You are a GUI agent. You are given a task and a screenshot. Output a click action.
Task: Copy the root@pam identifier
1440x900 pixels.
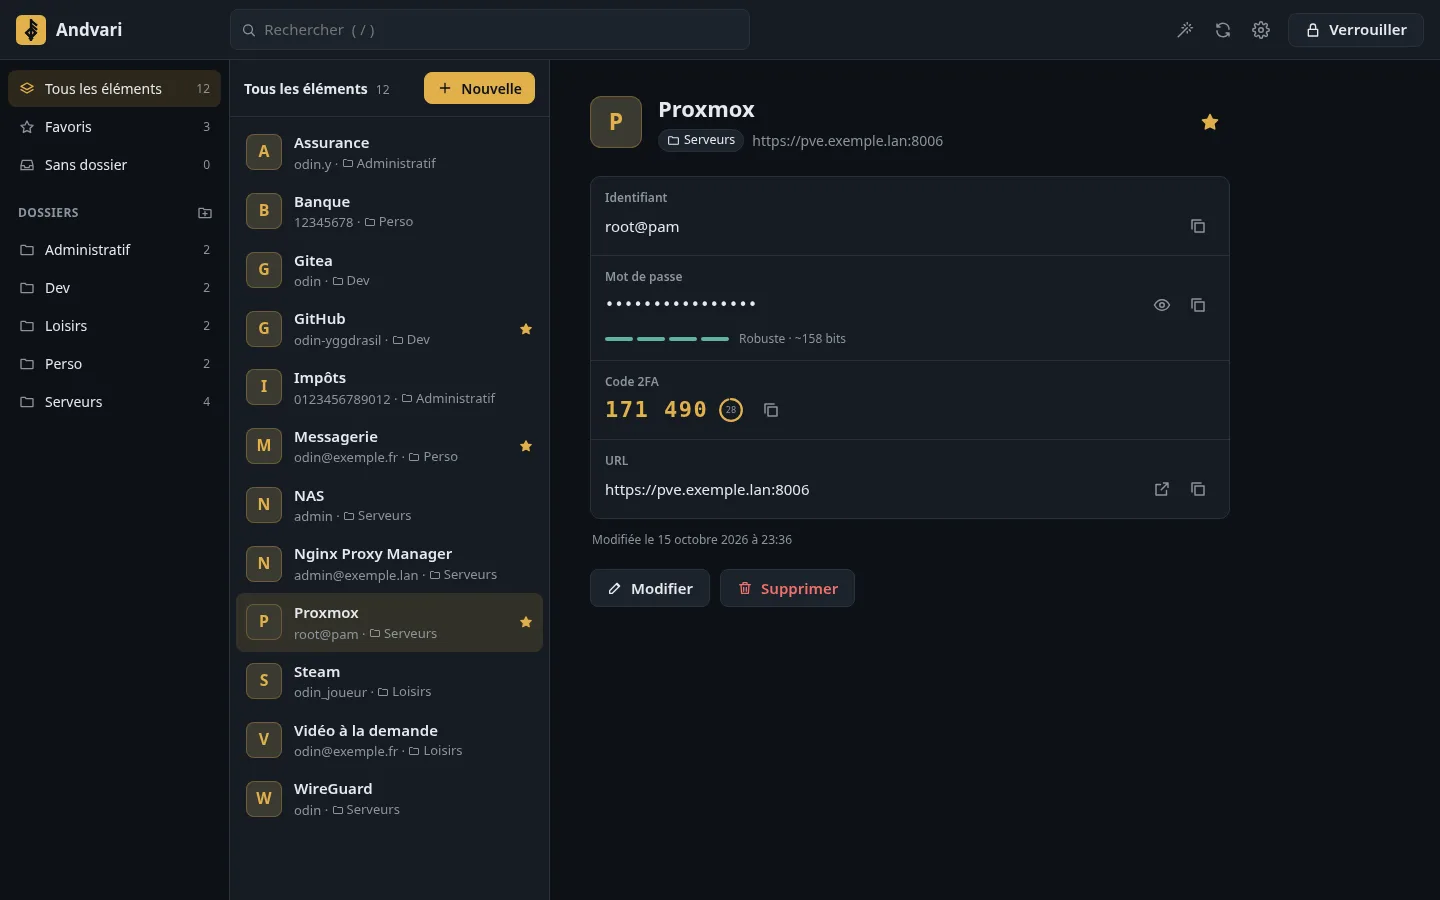coord(1198,226)
